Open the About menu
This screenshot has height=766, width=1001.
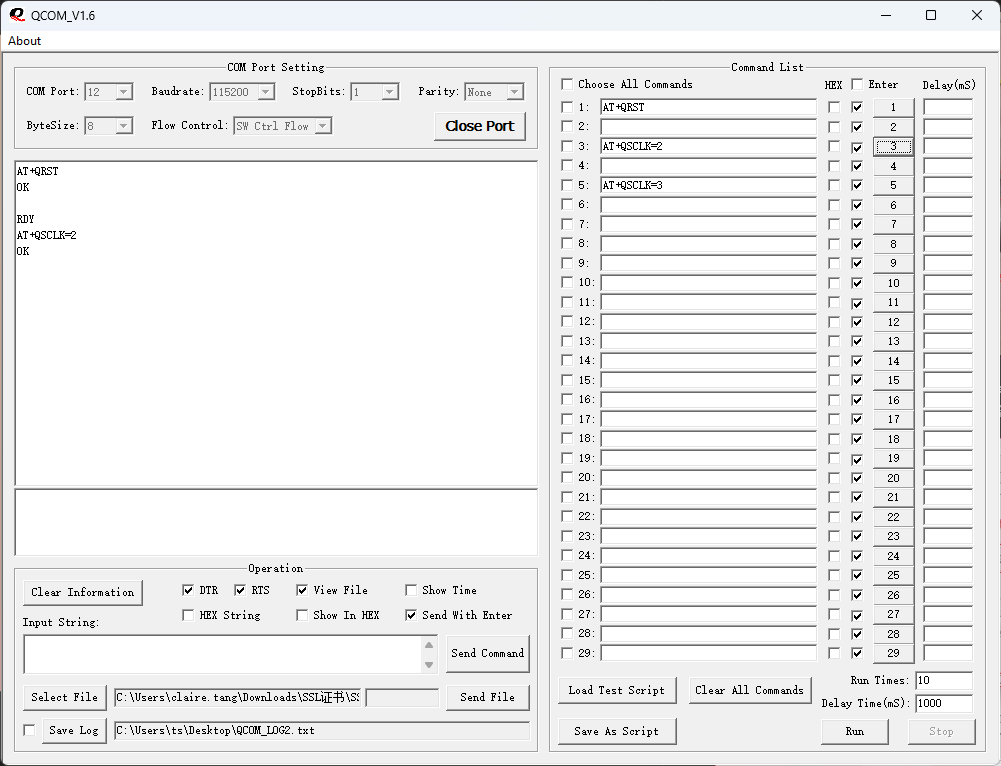(25, 41)
